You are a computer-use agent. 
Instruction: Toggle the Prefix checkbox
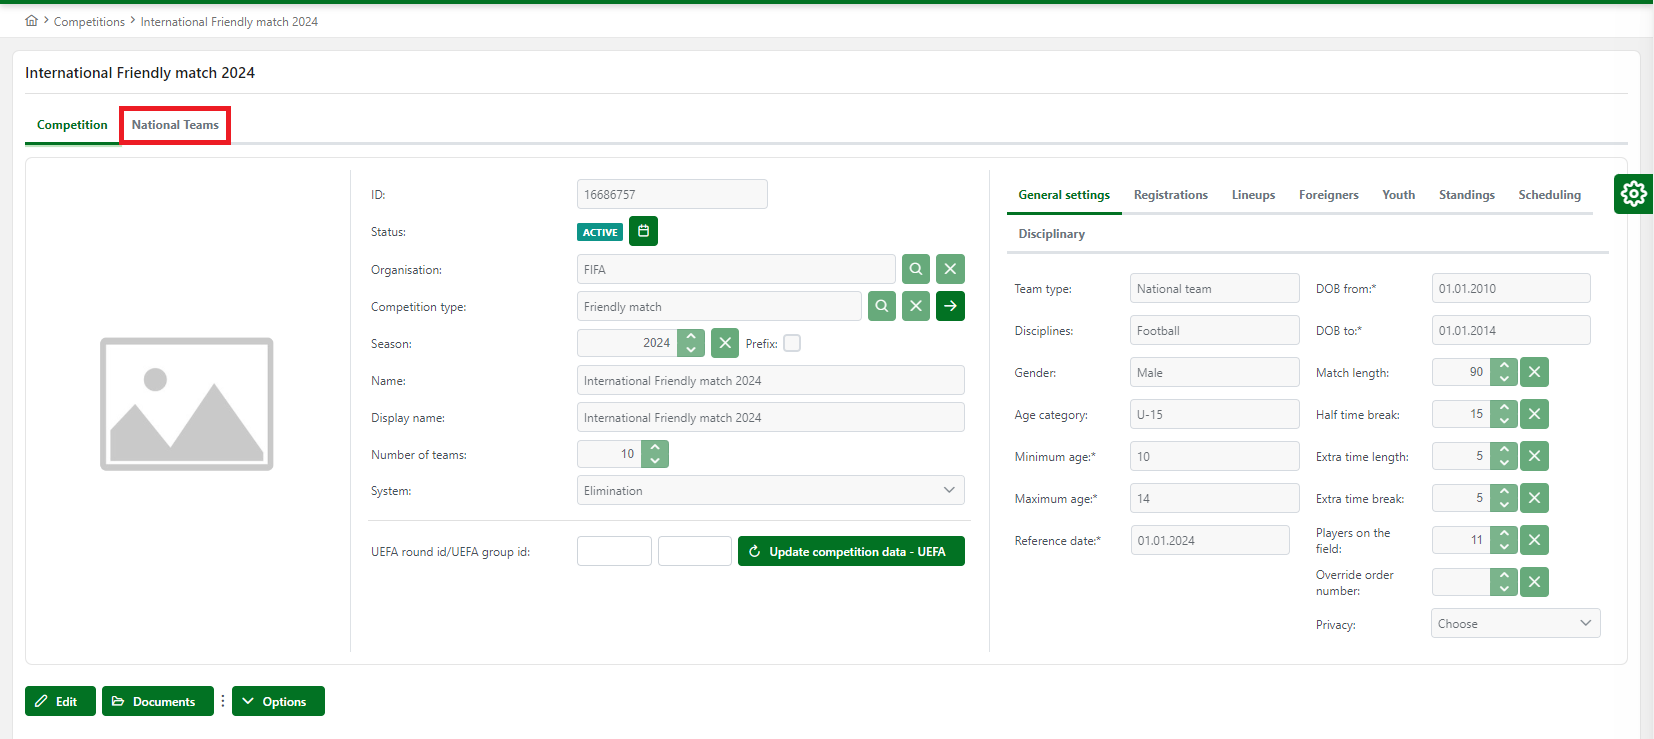[792, 343]
